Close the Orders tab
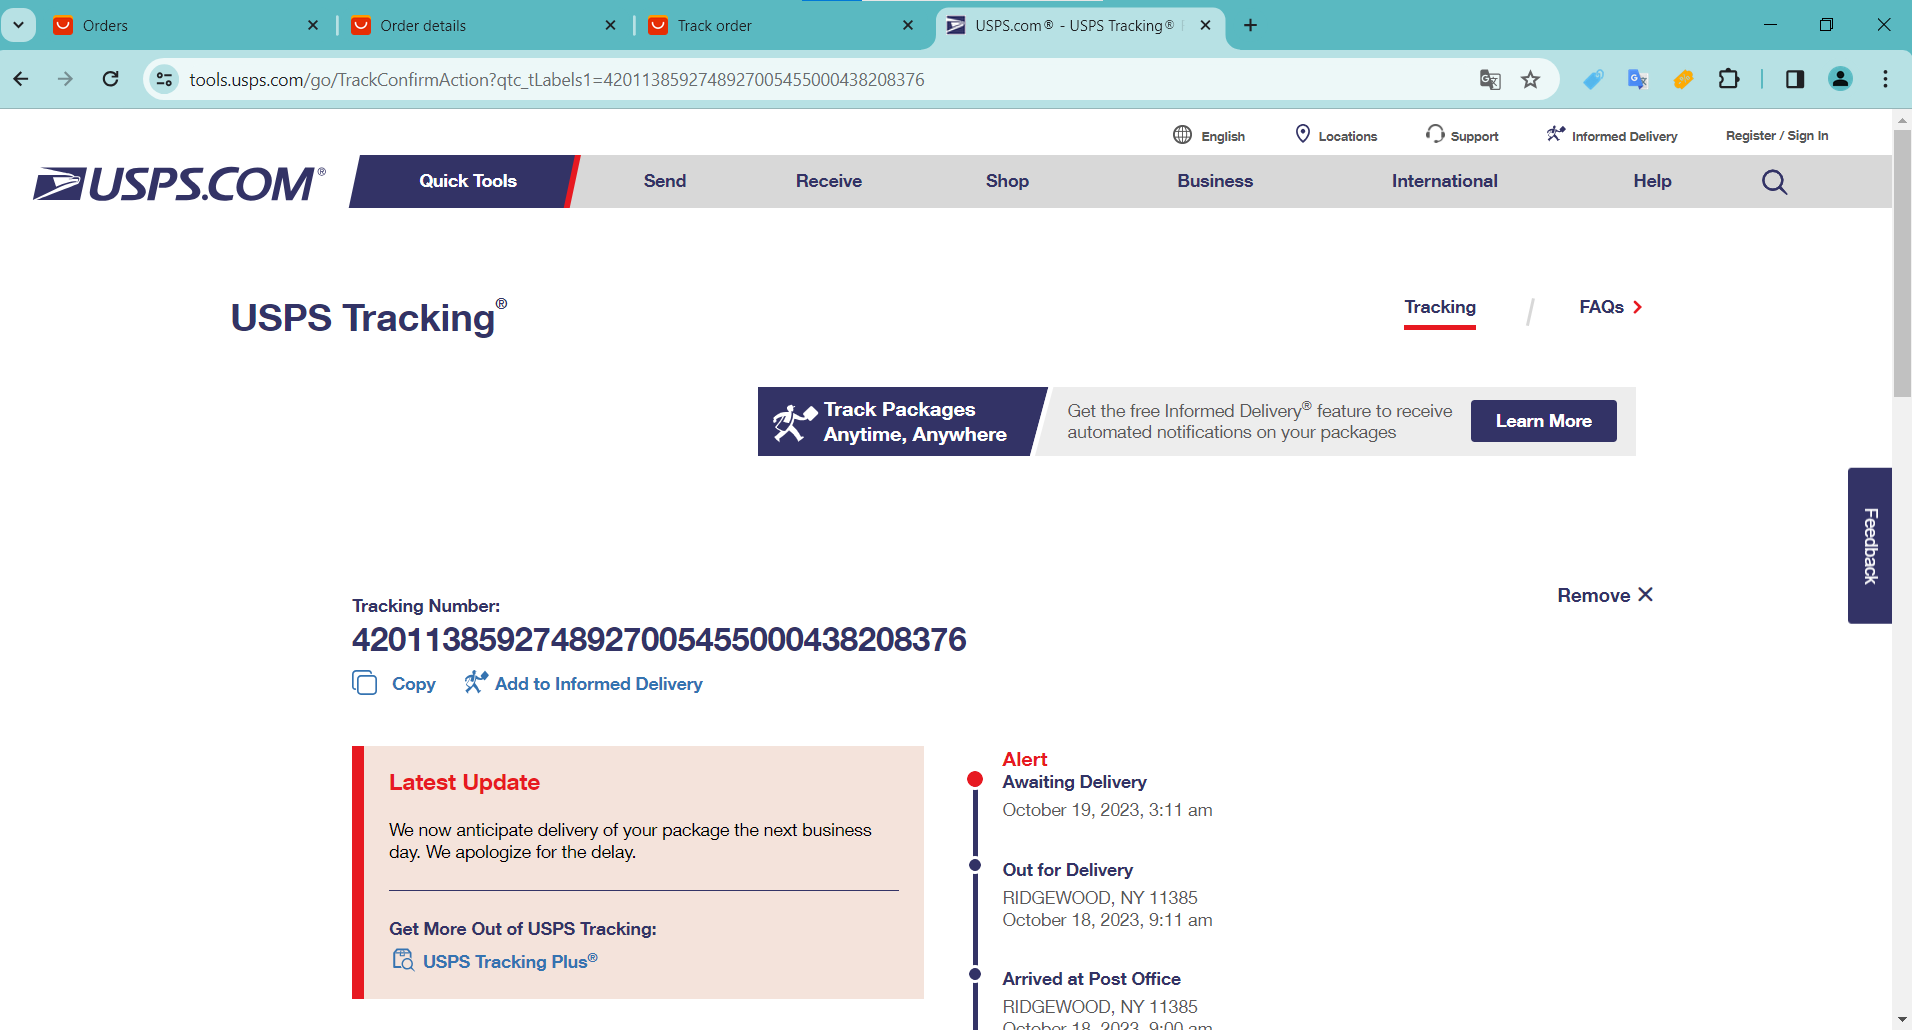The image size is (1912, 1030). tap(313, 25)
